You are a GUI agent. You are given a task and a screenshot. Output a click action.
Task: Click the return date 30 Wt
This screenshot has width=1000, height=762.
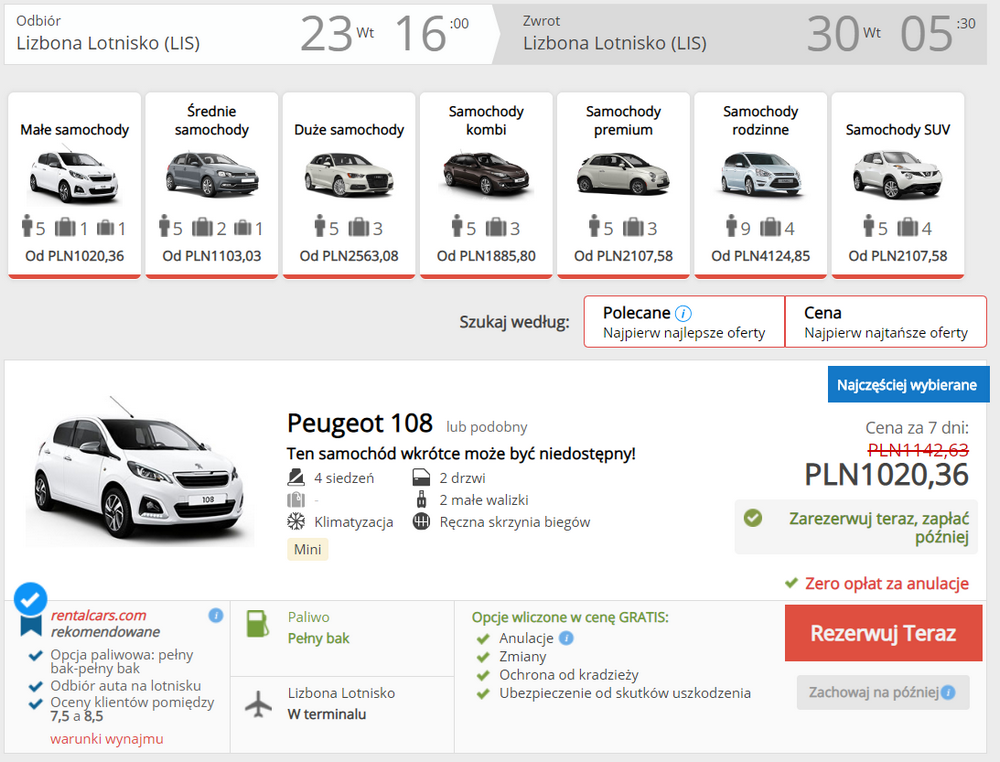[x=843, y=33]
